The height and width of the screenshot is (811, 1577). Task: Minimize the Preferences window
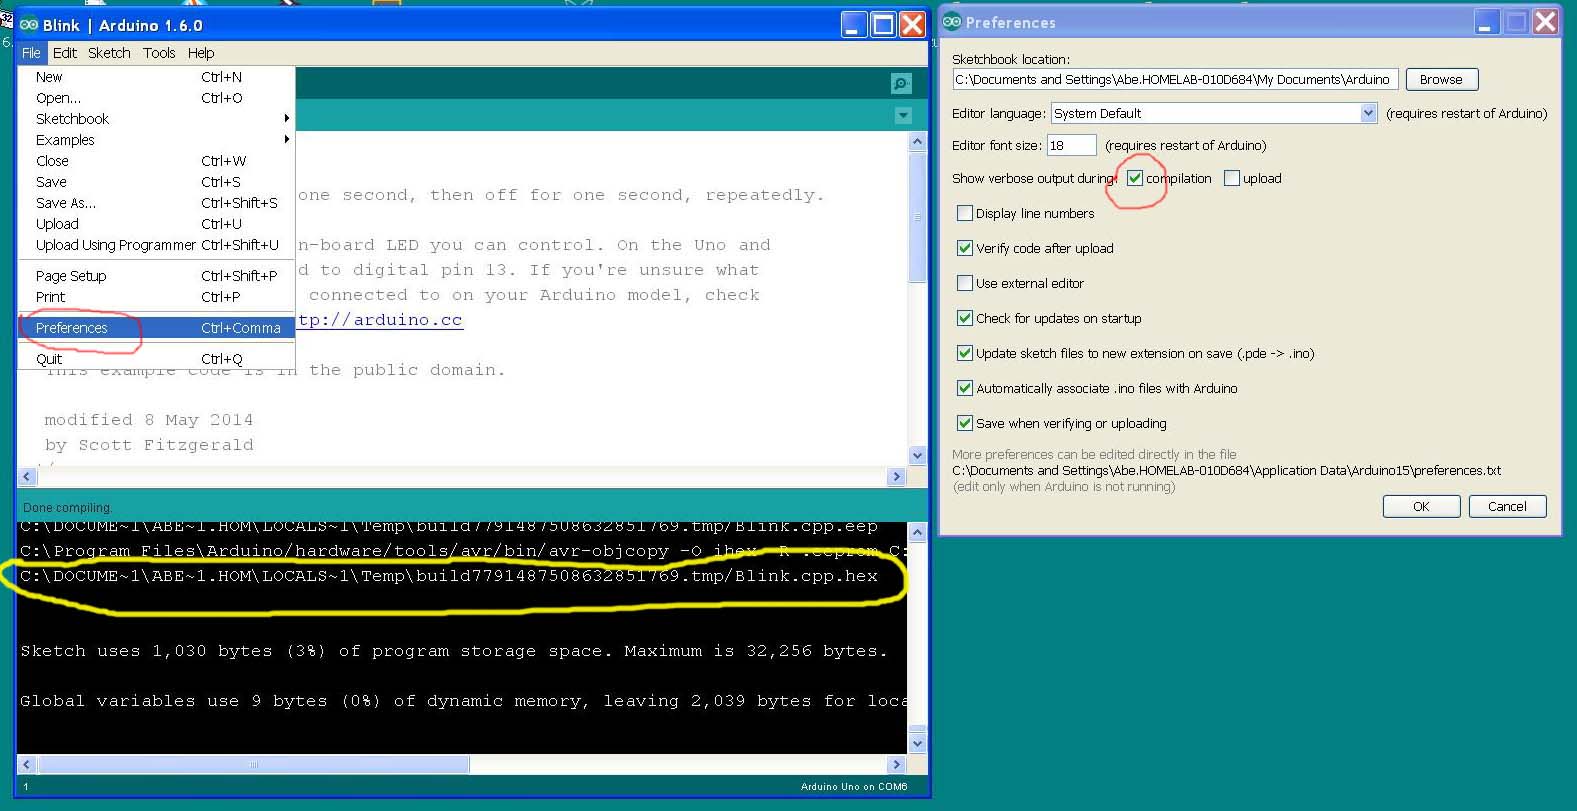point(1487,22)
